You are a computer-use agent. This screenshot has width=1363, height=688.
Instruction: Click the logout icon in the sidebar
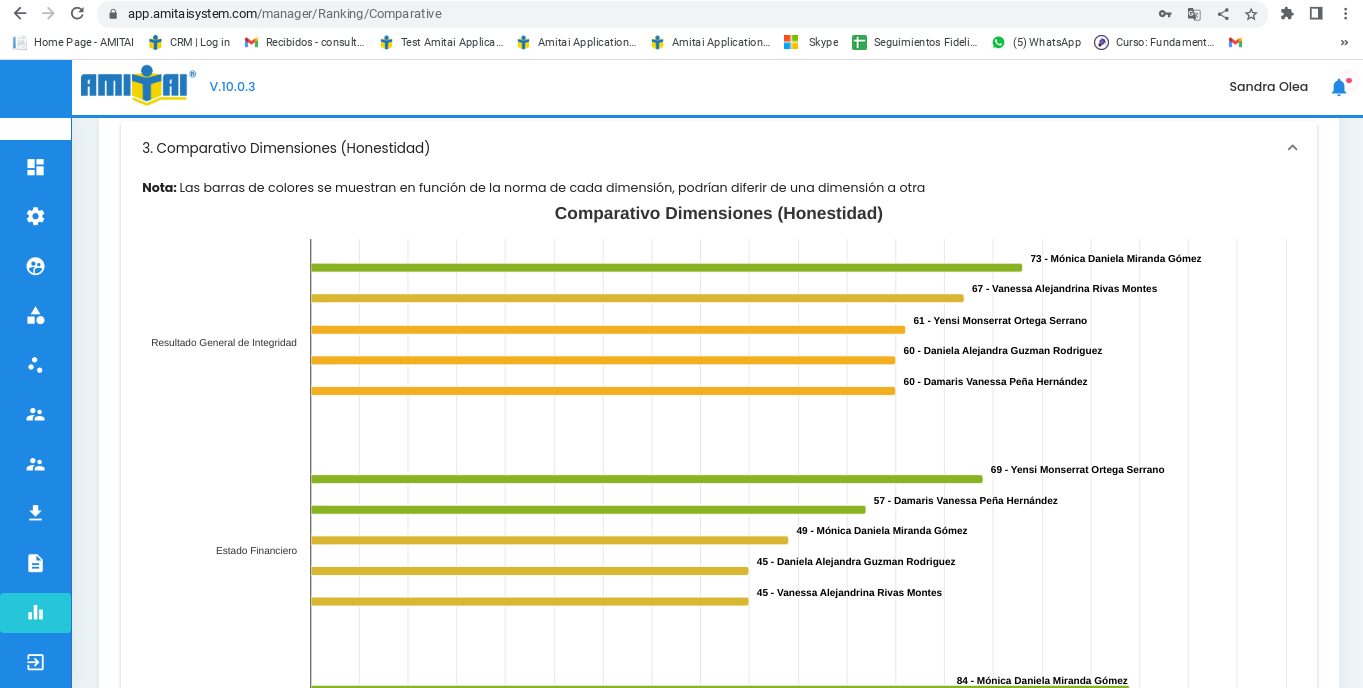pos(35,662)
